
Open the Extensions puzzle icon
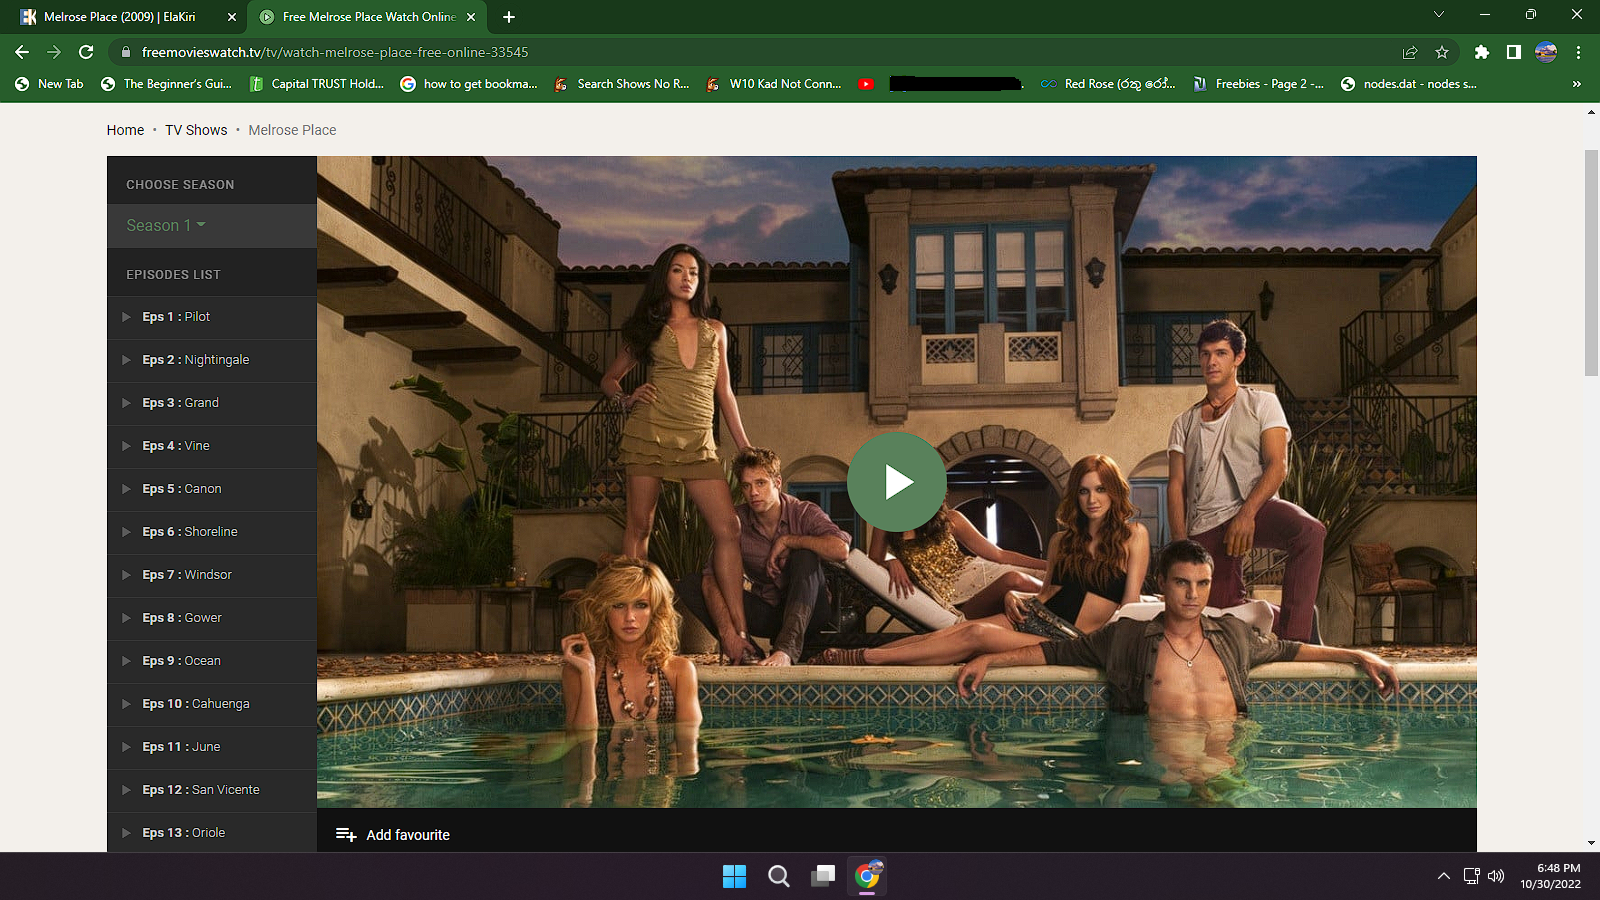point(1482,52)
